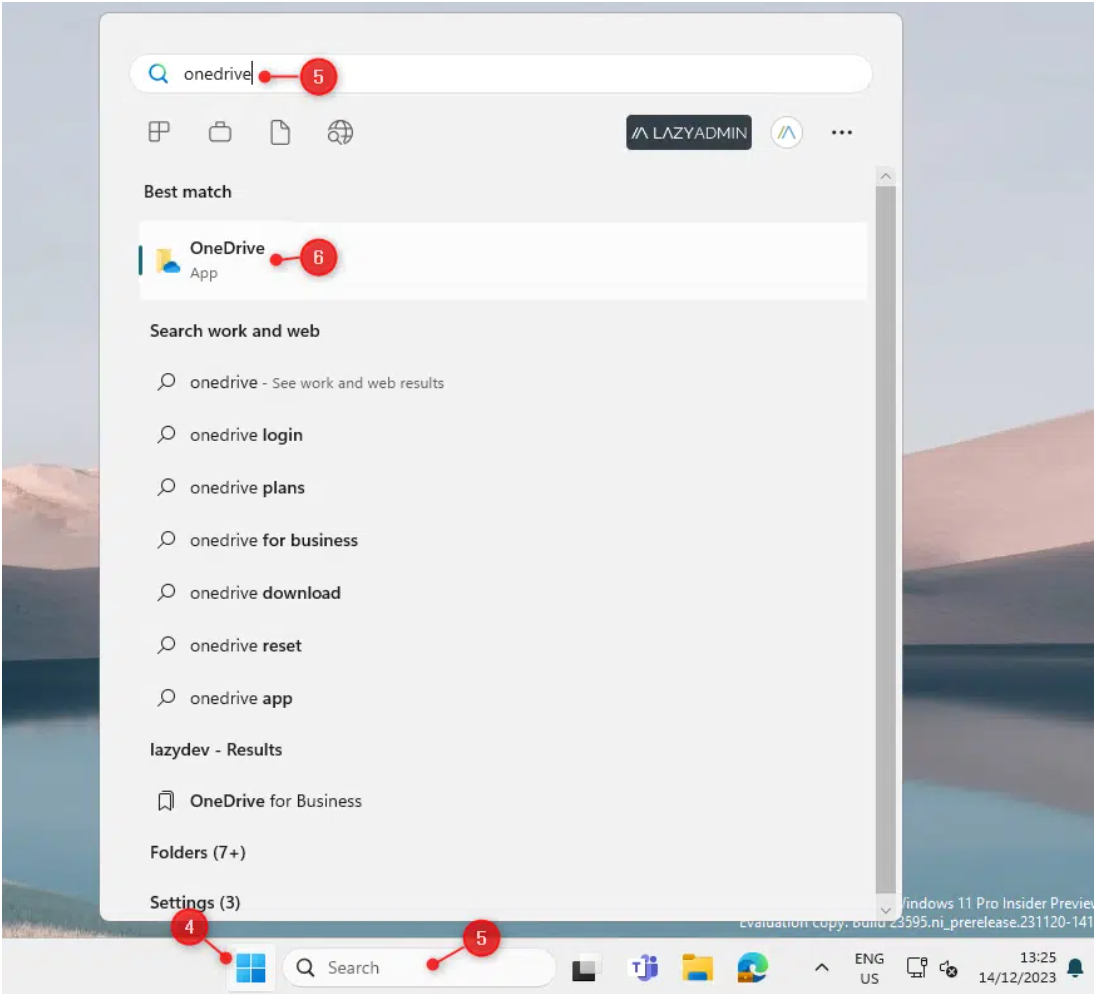Launch Microsoft Edge from the taskbar
The width and height of the screenshot is (1098, 997).
tap(752, 968)
